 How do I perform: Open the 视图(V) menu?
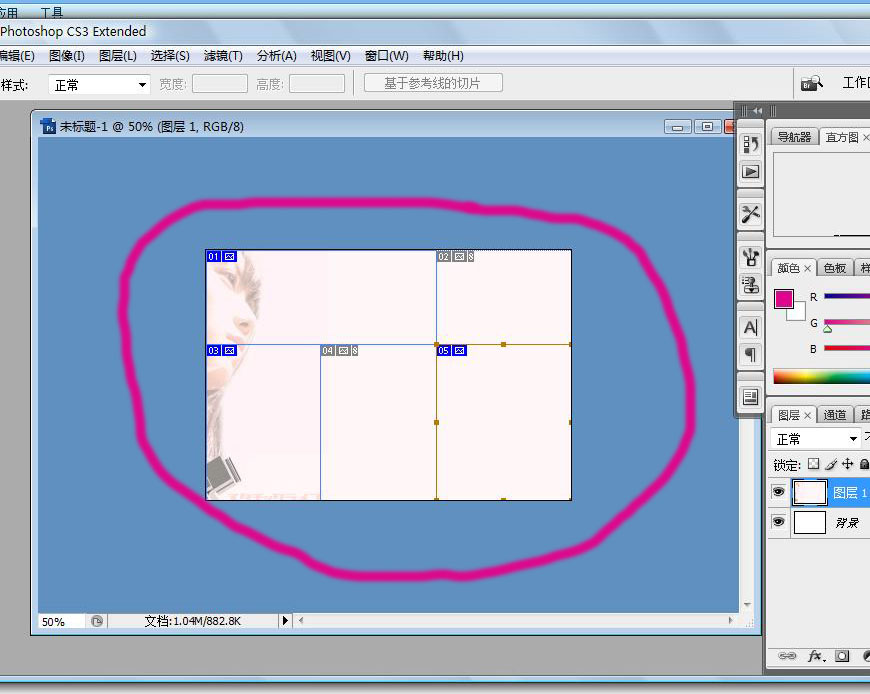click(330, 55)
